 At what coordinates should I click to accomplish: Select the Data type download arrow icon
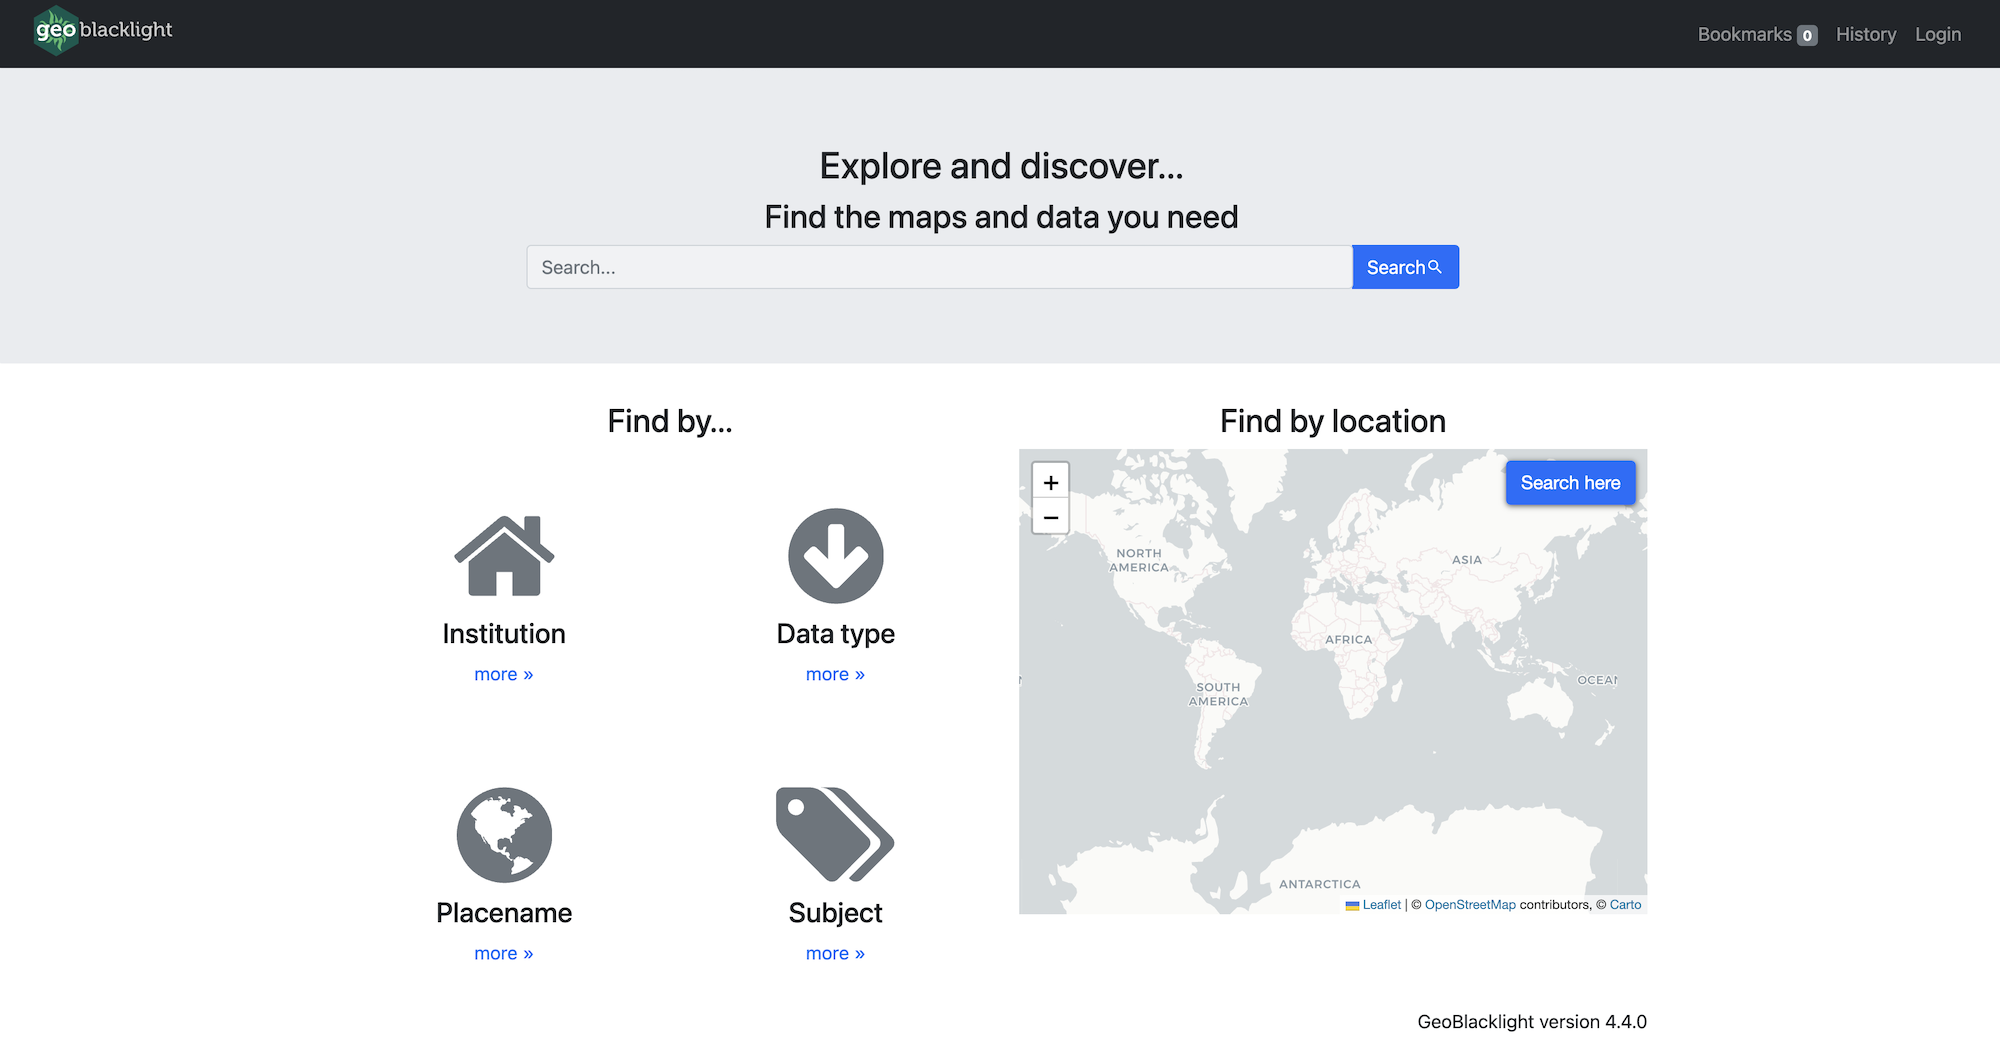836,556
